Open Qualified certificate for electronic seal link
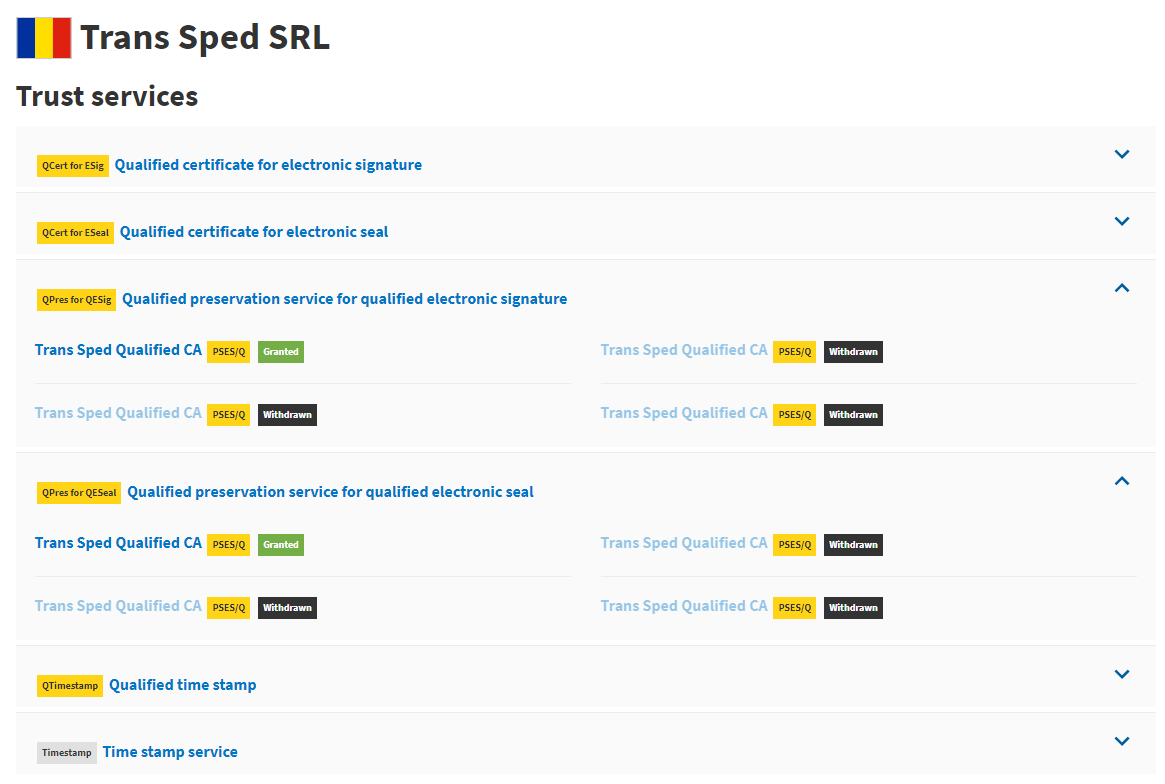This screenshot has height=784, width=1165. [254, 232]
